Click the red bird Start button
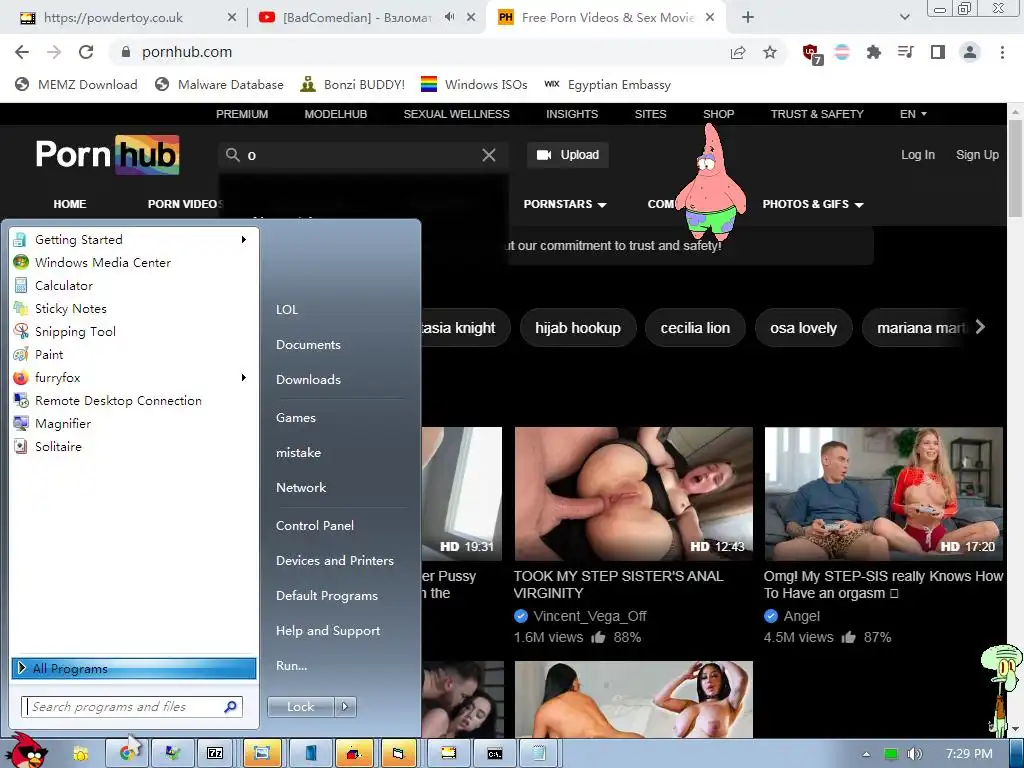1024x768 pixels. click(x=27, y=750)
